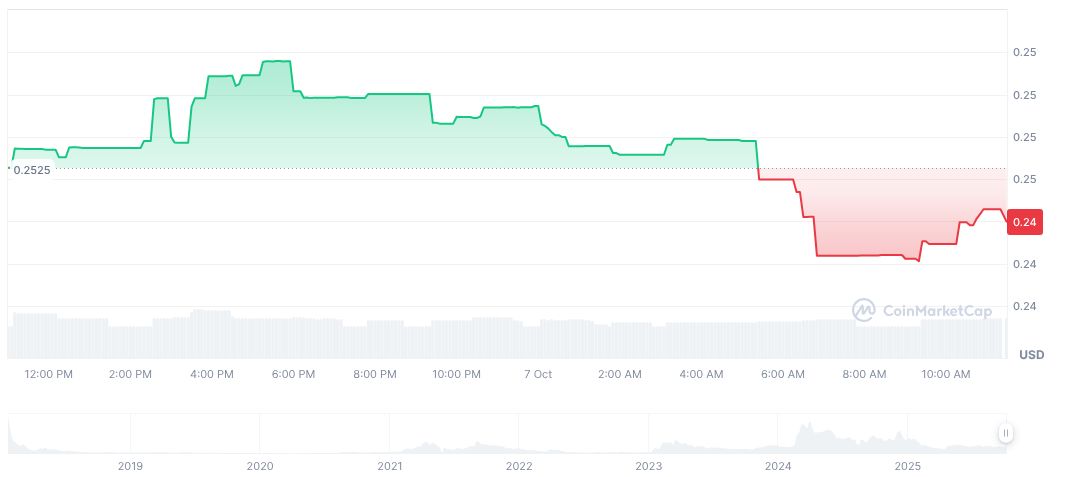Click the 2024 volume spike in navigator
The height and width of the screenshot is (477, 1072).
(x=802, y=435)
